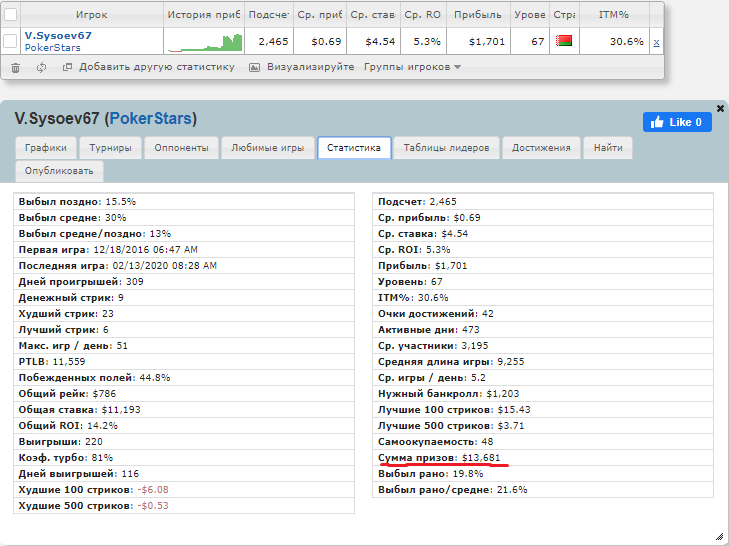Open the Группы игроков dropdown
729x546 pixels.
(412, 67)
